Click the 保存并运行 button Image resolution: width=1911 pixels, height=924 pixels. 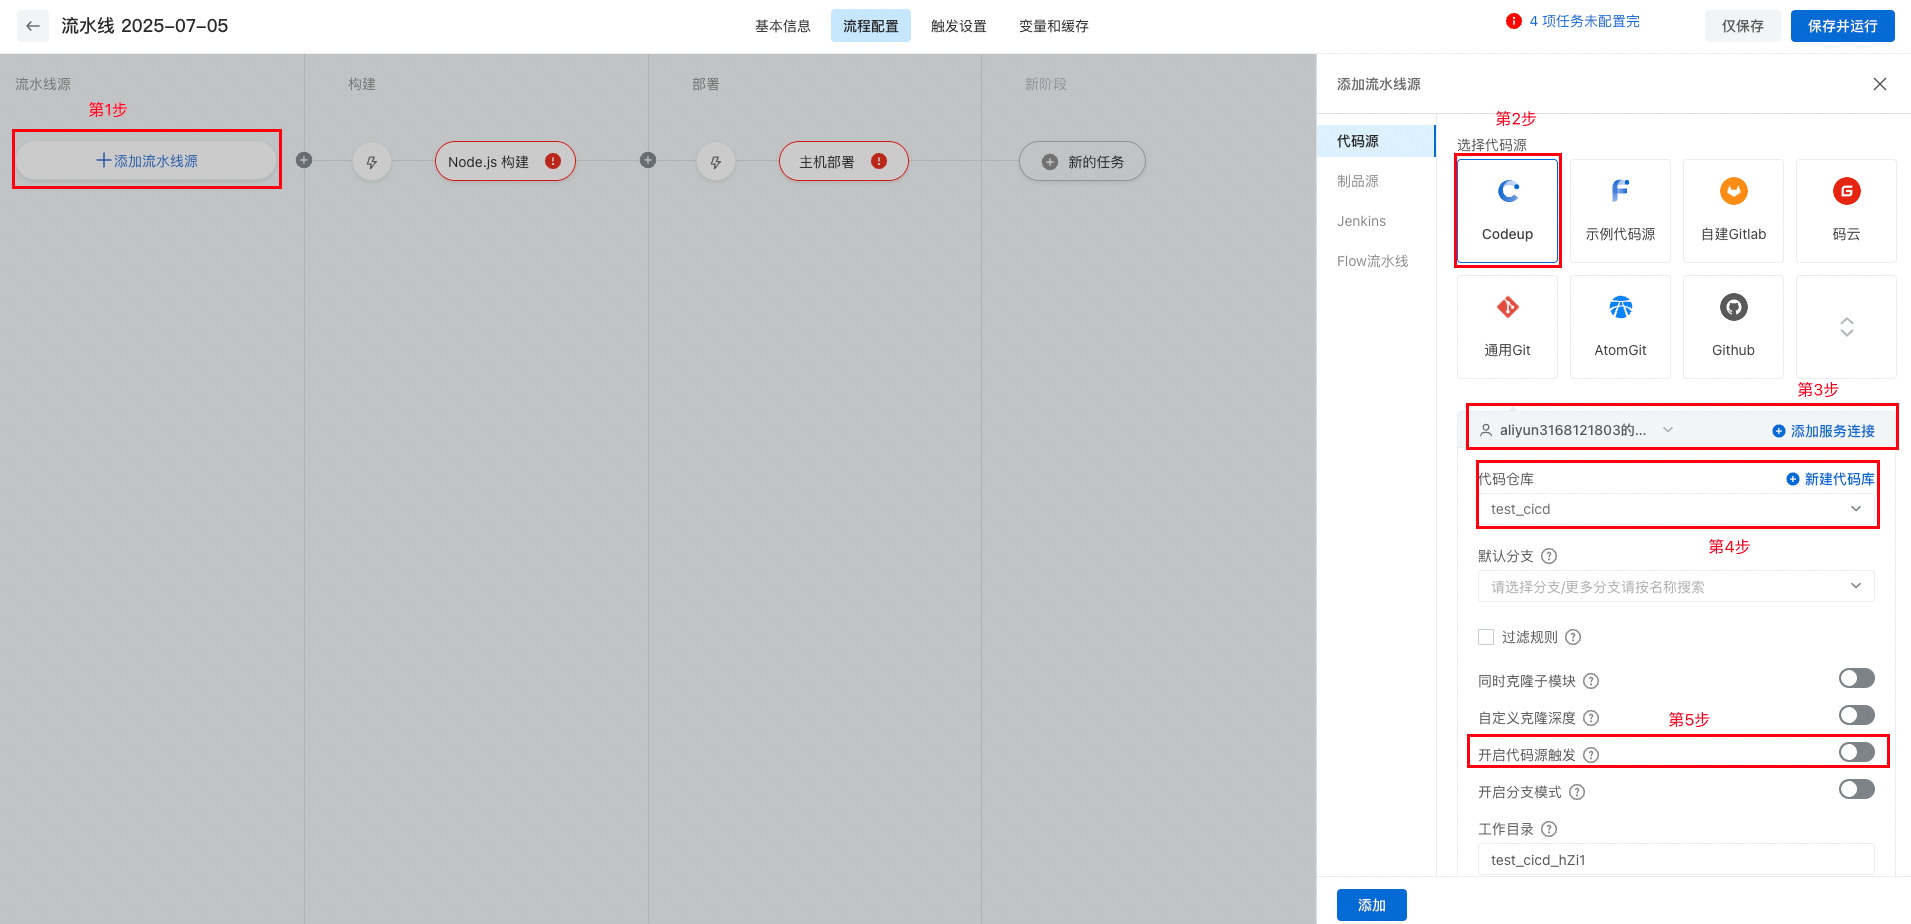[x=1842, y=26]
